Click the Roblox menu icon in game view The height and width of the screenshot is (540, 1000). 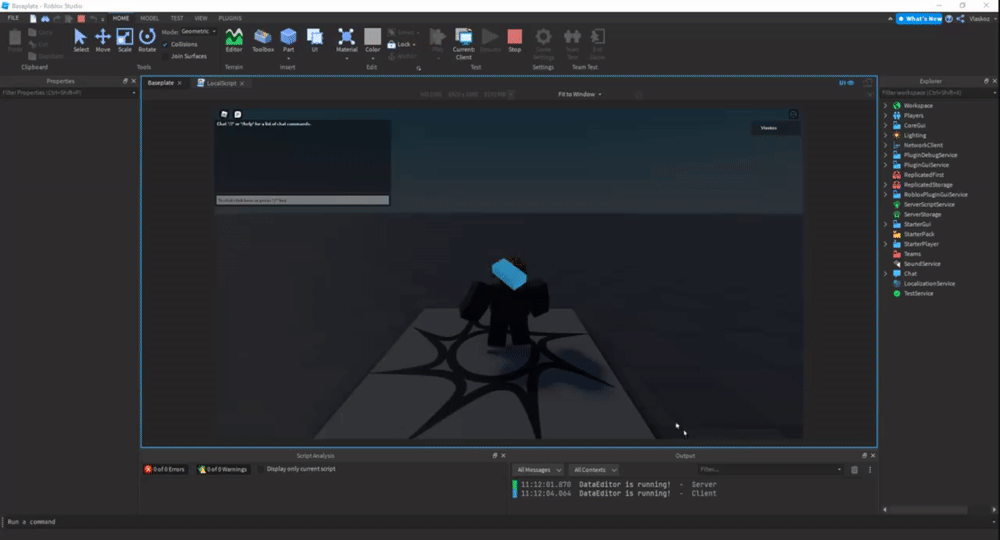click(224, 114)
